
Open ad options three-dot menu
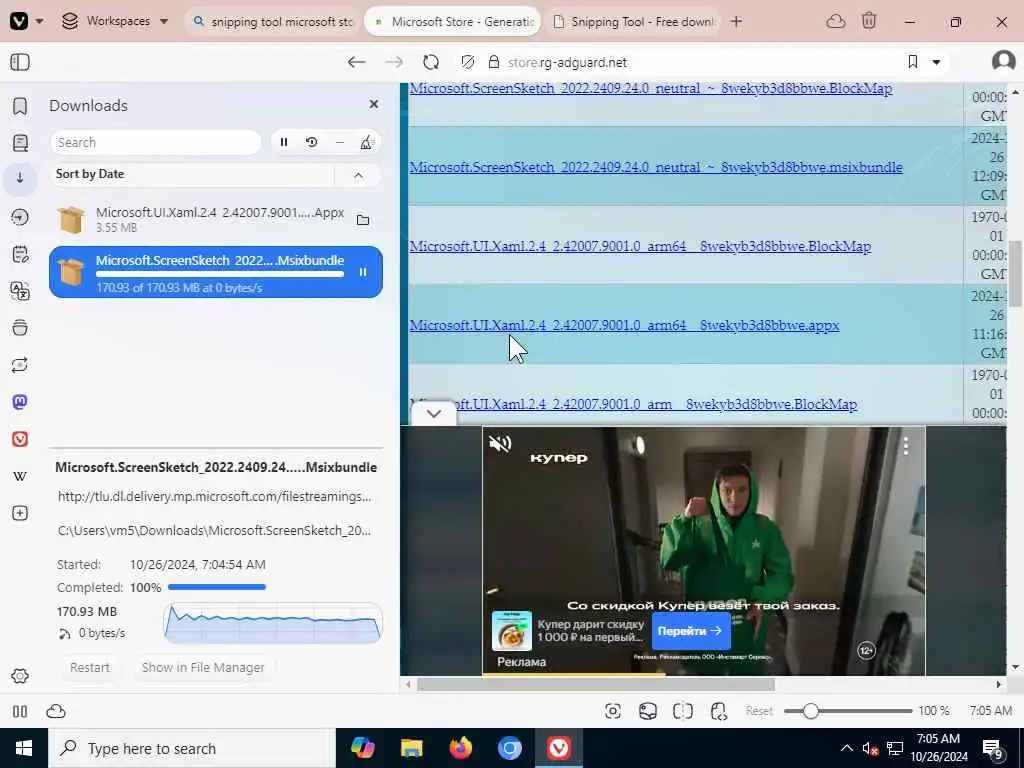click(x=906, y=446)
